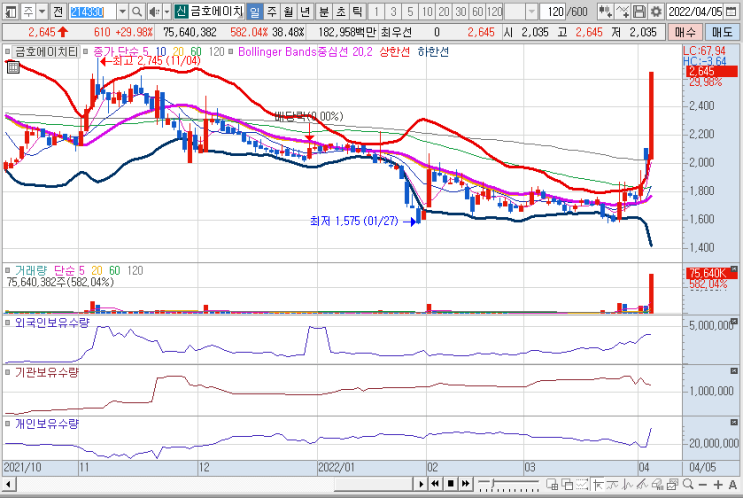Close the 기관보유수량 panel with its x
The height and width of the screenshot is (498, 743).
(x=734, y=371)
